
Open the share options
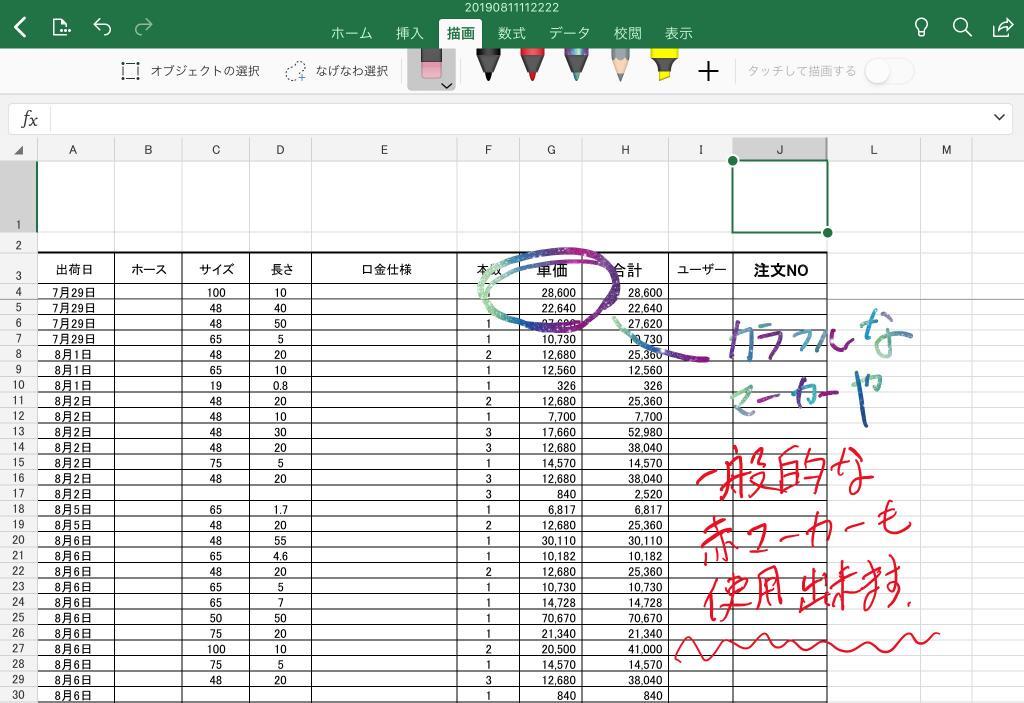(1003, 28)
